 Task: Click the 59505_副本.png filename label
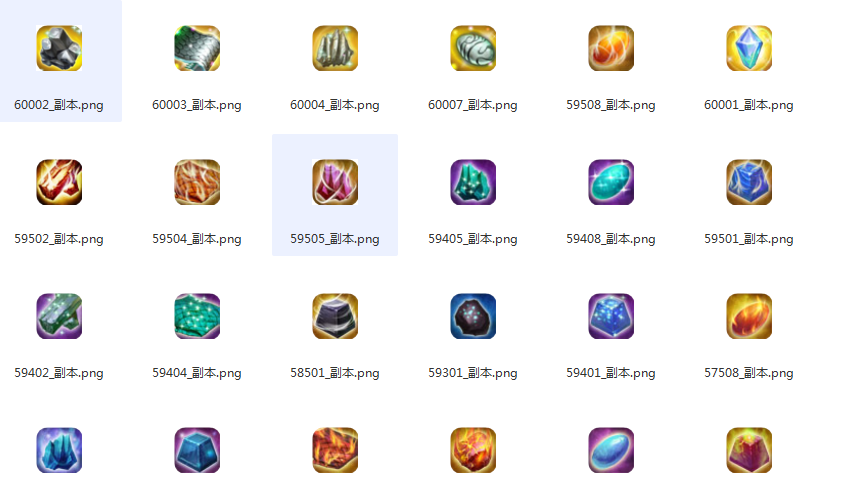[x=335, y=239]
